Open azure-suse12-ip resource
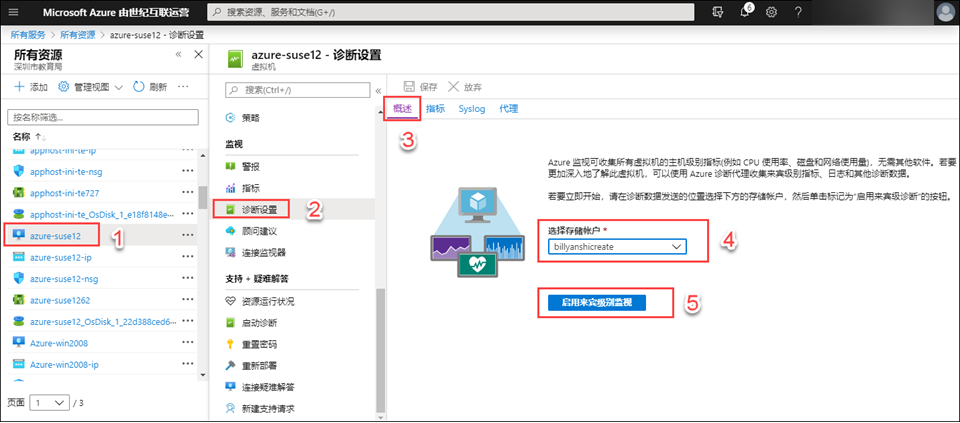This screenshot has height=423, width=960. pyautogui.click(x=61, y=257)
